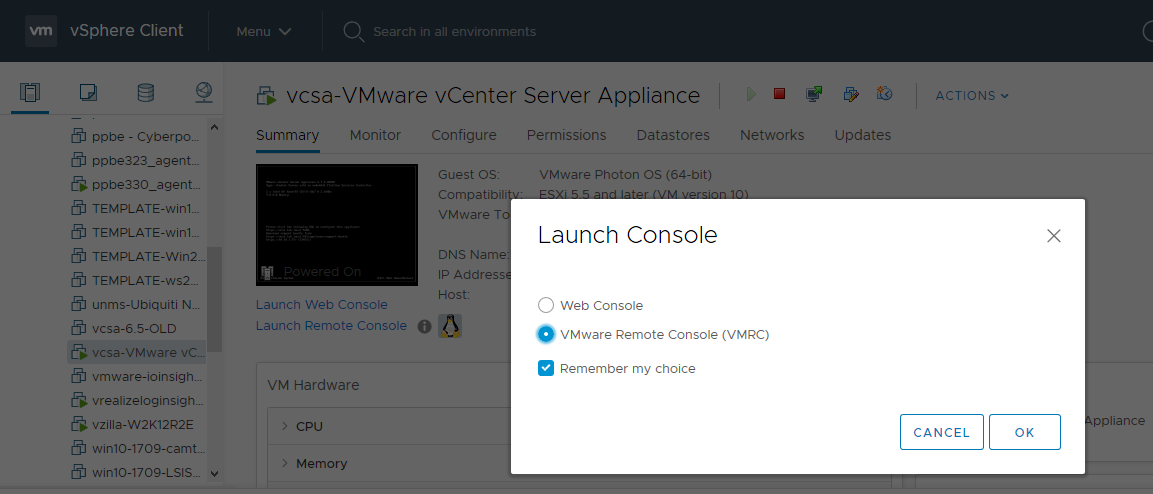Click the info icon beside Launch Remote Console
Viewport: 1153px width, 494px height.
(x=424, y=326)
